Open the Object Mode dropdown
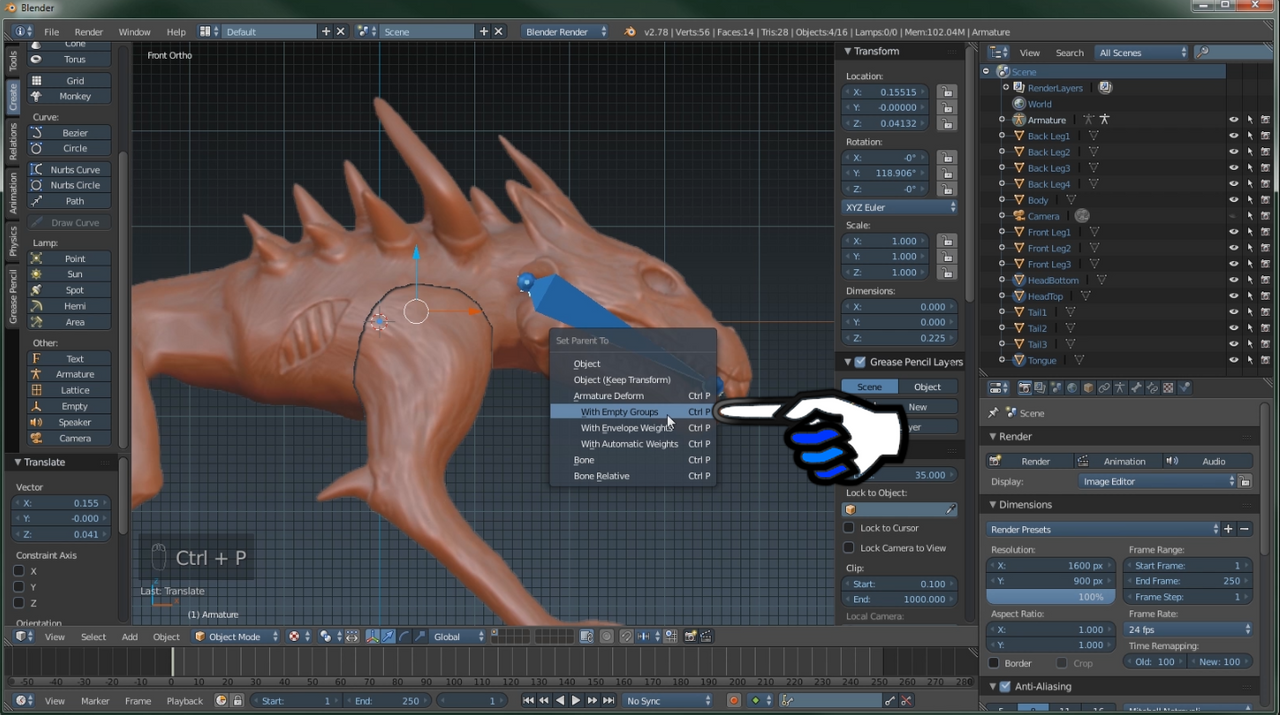The height and width of the screenshot is (715, 1280). click(236, 637)
